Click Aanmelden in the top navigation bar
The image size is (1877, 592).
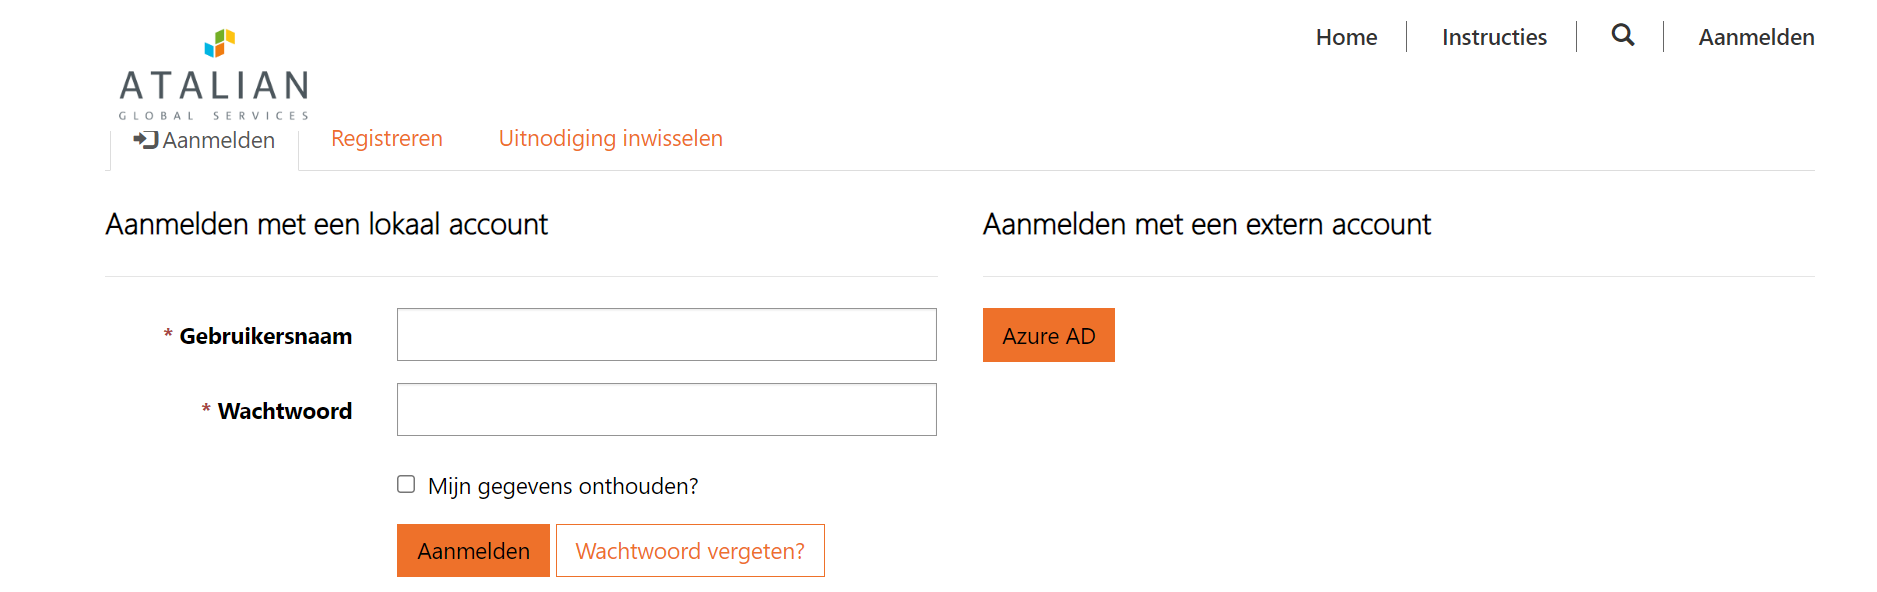coord(1756,37)
